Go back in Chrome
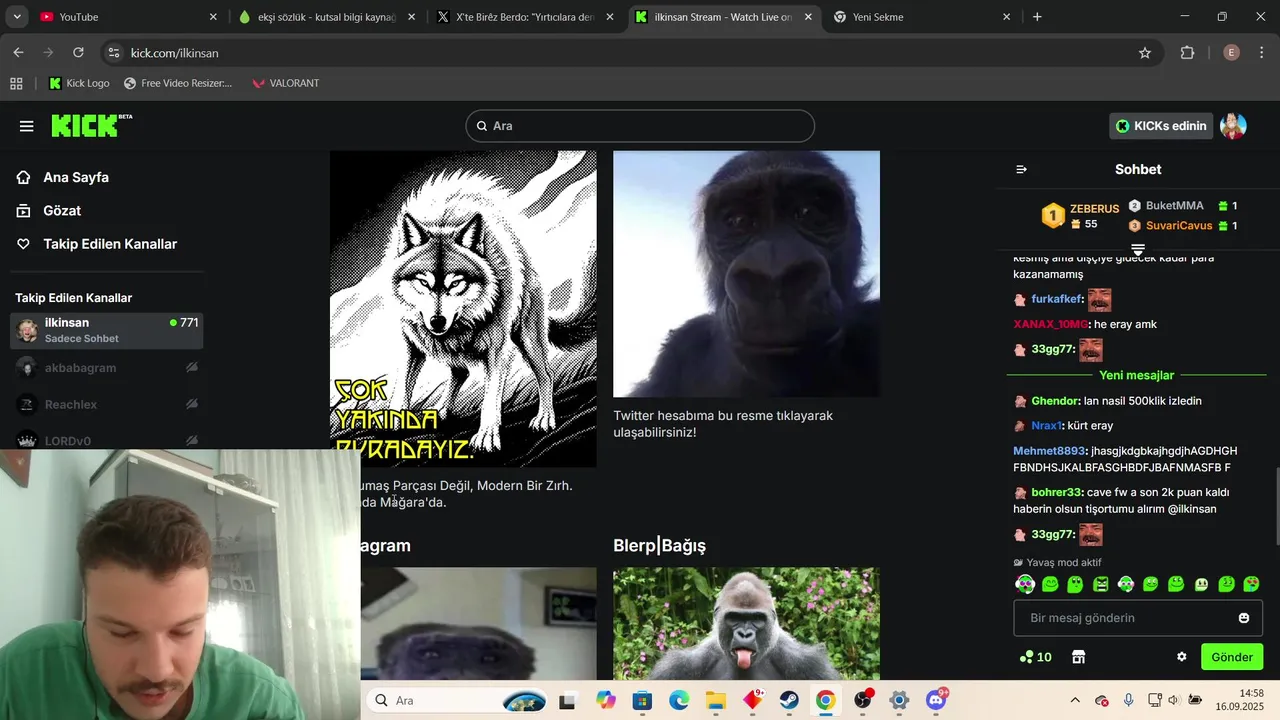This screenshot has height=720, width=1280. pos(18,53)
